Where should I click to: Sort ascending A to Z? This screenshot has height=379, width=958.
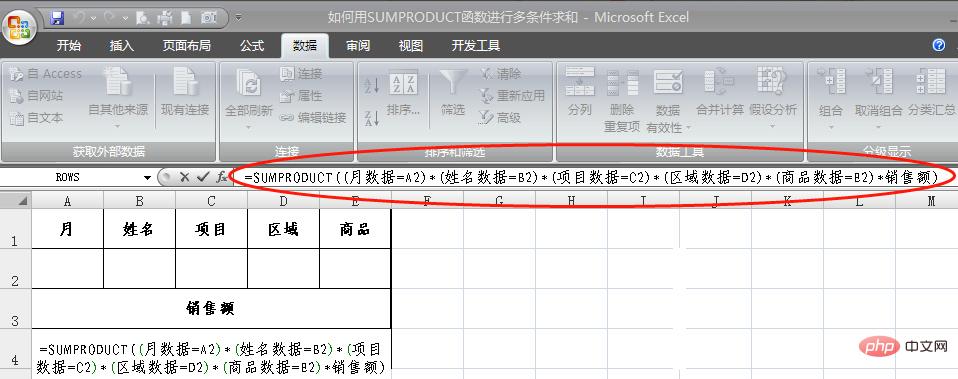[372, 86]
